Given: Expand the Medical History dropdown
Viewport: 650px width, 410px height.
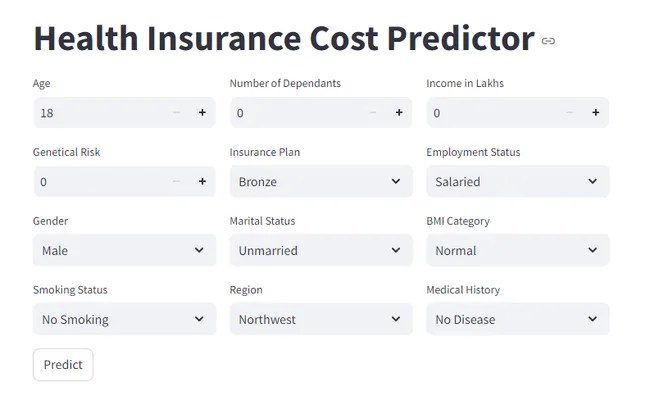Looking at the screenshot, I should [x=518, y=319].
